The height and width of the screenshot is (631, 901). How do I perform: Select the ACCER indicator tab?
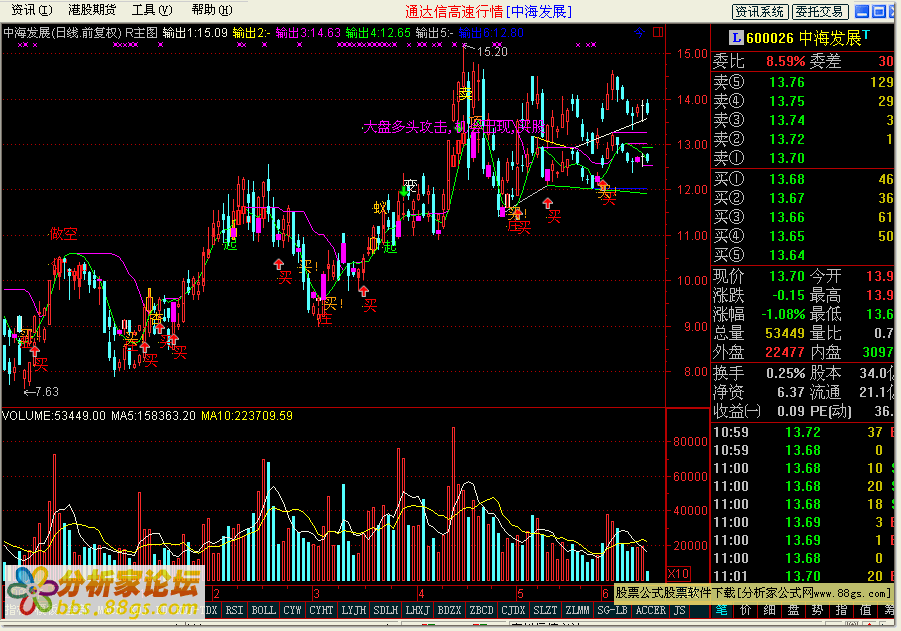650,610
